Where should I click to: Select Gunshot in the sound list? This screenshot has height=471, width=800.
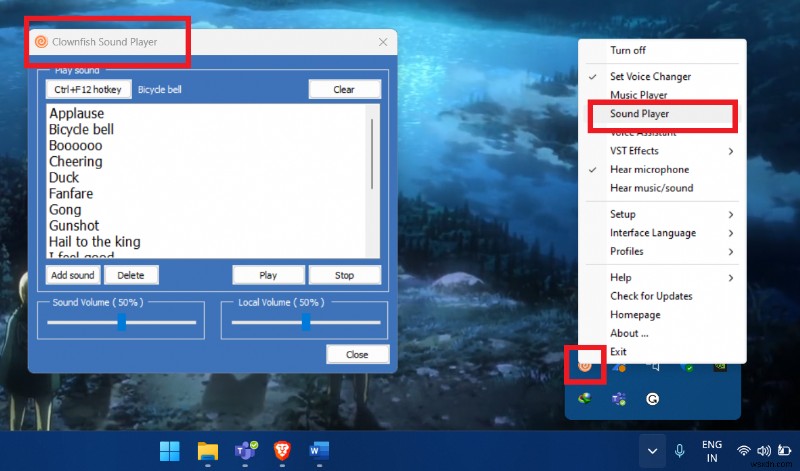pyautogui.click(x=74, y=226)
